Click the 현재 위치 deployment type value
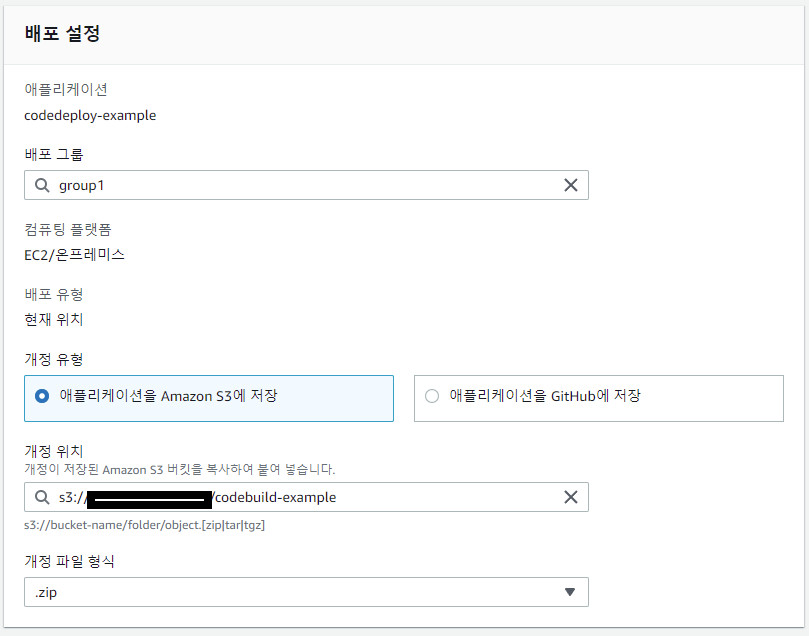The height and width of the screenshot is (636, 809). click(x=54, y=320)
